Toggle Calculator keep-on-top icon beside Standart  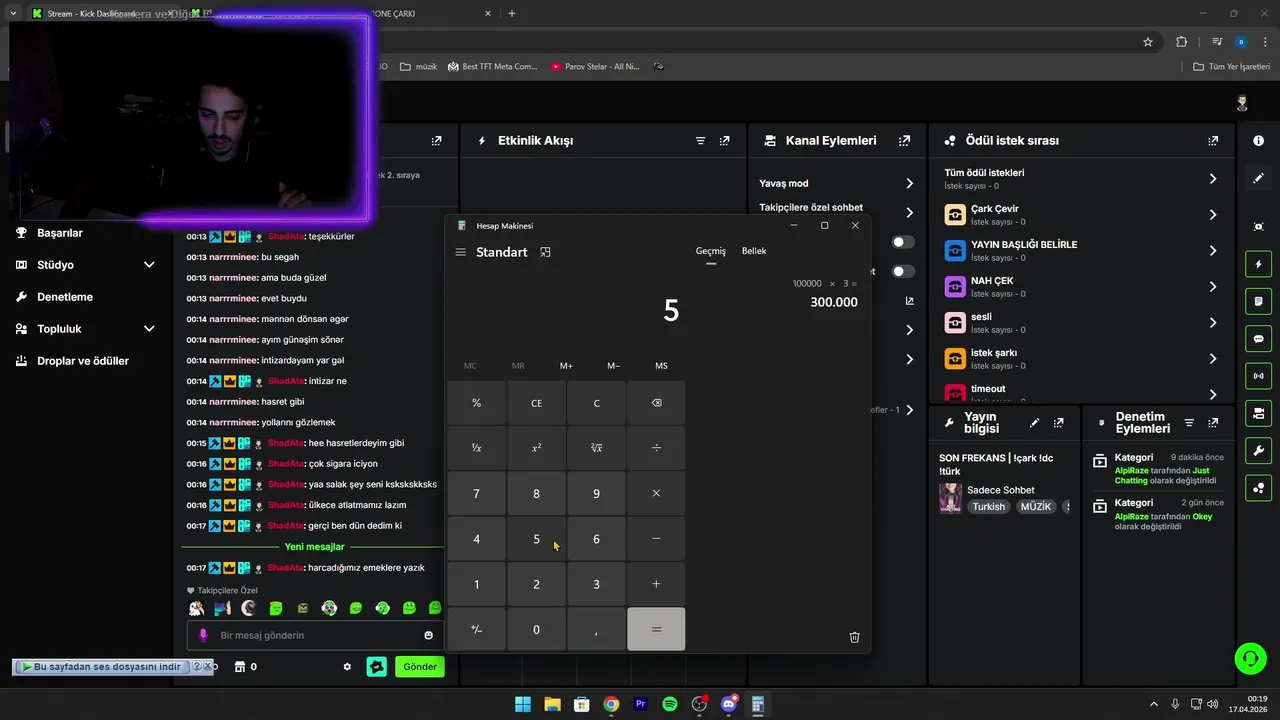click(x=545, y=252)
